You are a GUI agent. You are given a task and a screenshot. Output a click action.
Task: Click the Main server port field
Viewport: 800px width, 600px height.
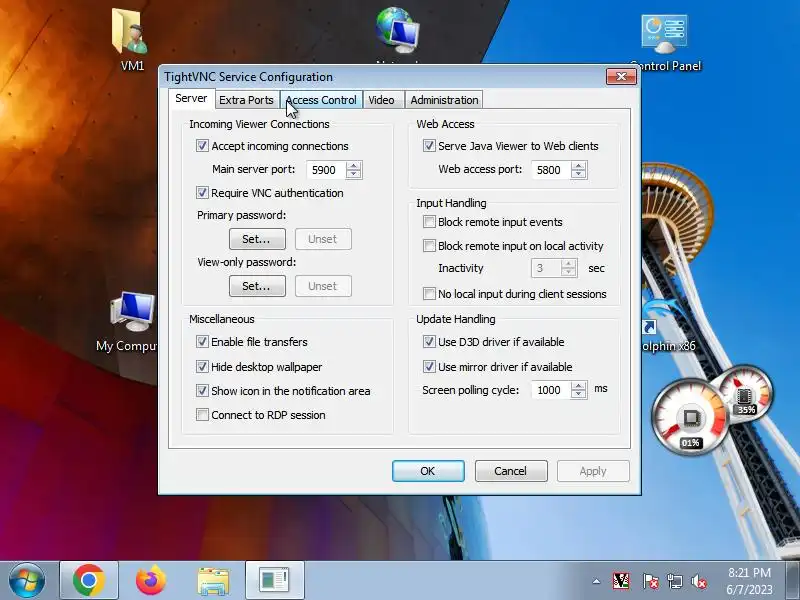coord(327,170)
